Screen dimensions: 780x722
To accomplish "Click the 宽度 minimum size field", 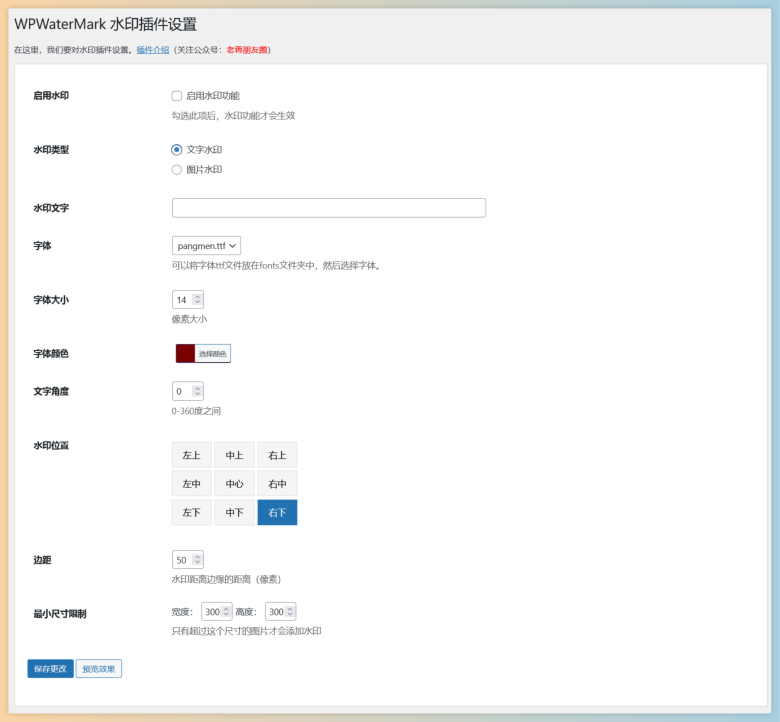I will point(216,612).
